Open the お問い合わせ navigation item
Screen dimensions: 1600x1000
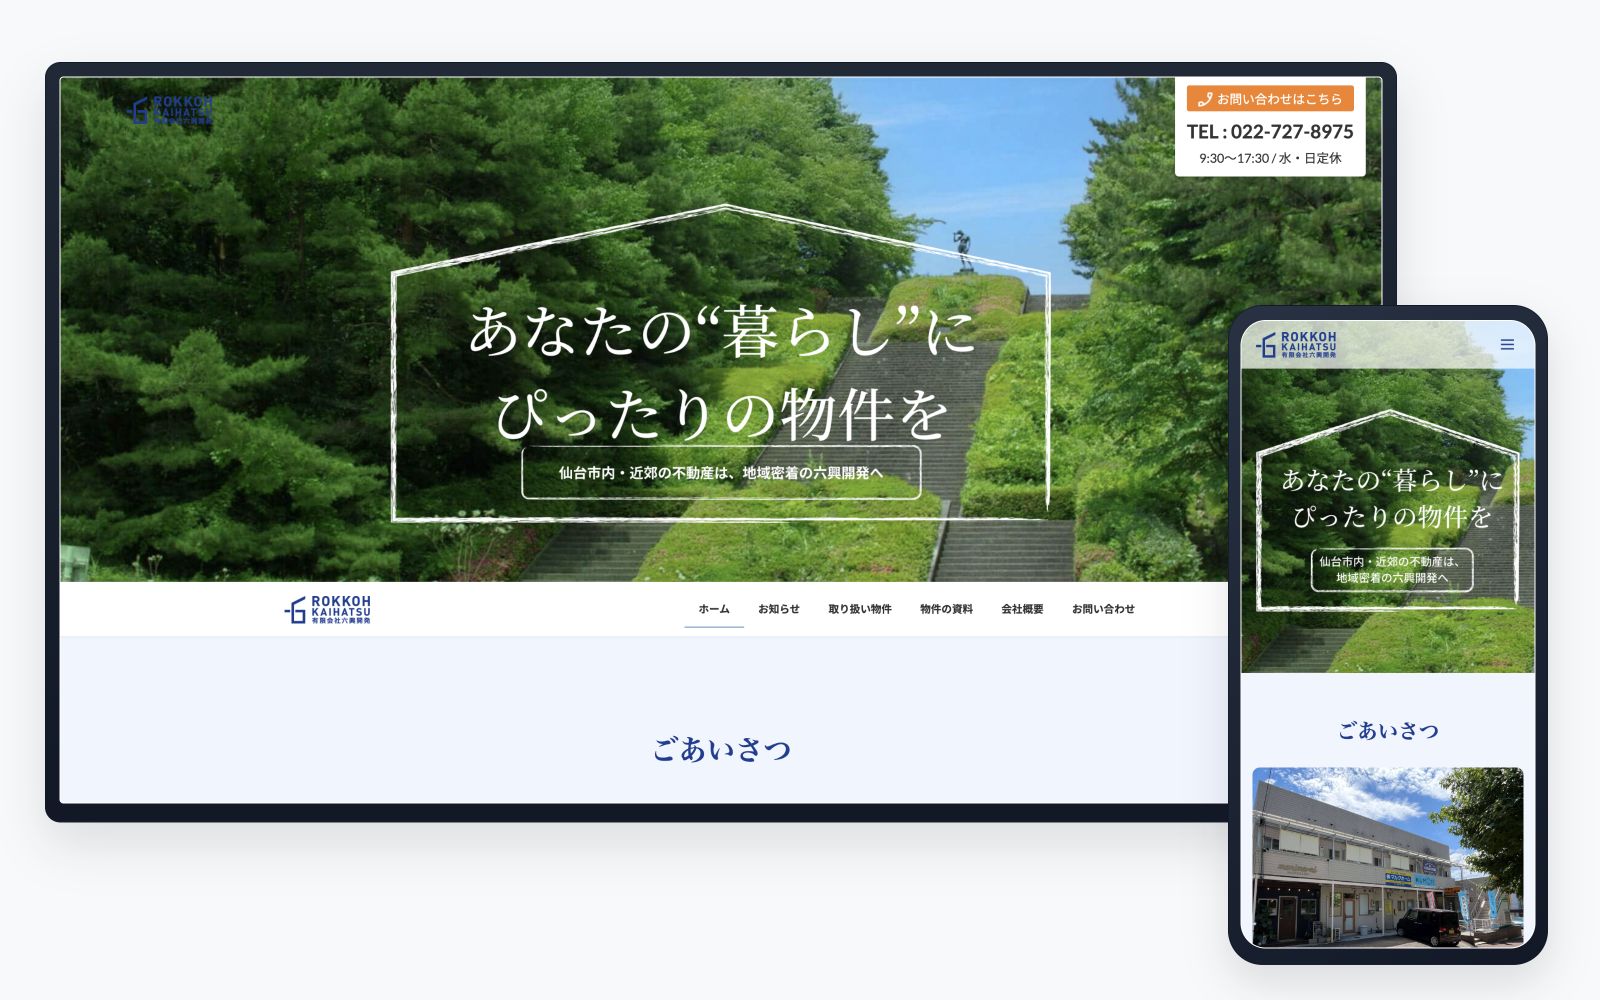click(1103, 609)
